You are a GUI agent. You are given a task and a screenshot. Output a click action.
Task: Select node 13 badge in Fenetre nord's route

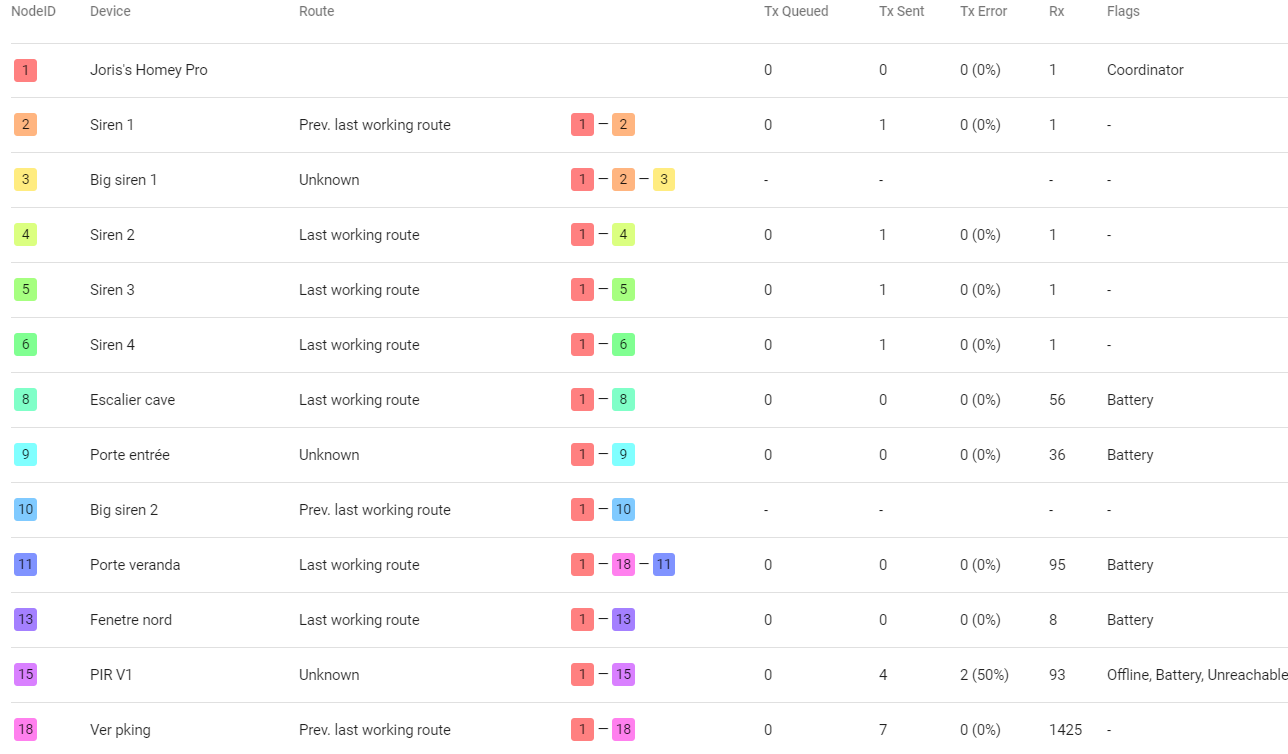tap(623, 620)
